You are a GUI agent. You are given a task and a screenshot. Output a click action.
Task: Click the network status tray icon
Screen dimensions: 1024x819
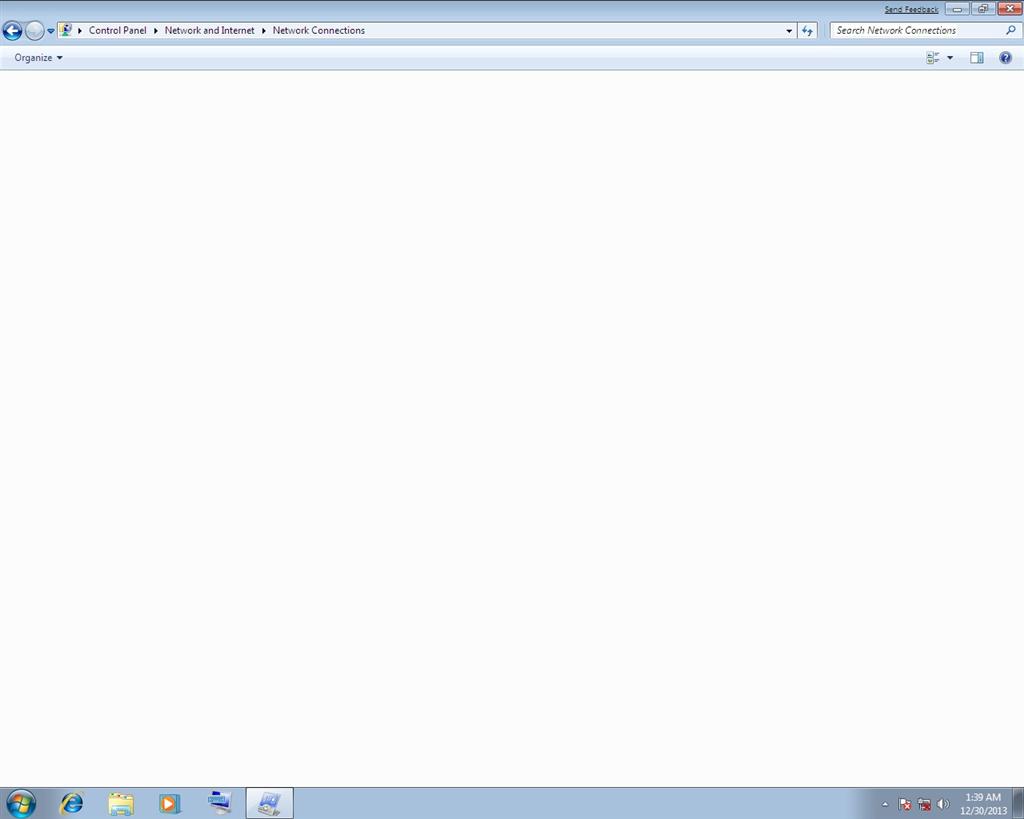[x=924, y=804]
